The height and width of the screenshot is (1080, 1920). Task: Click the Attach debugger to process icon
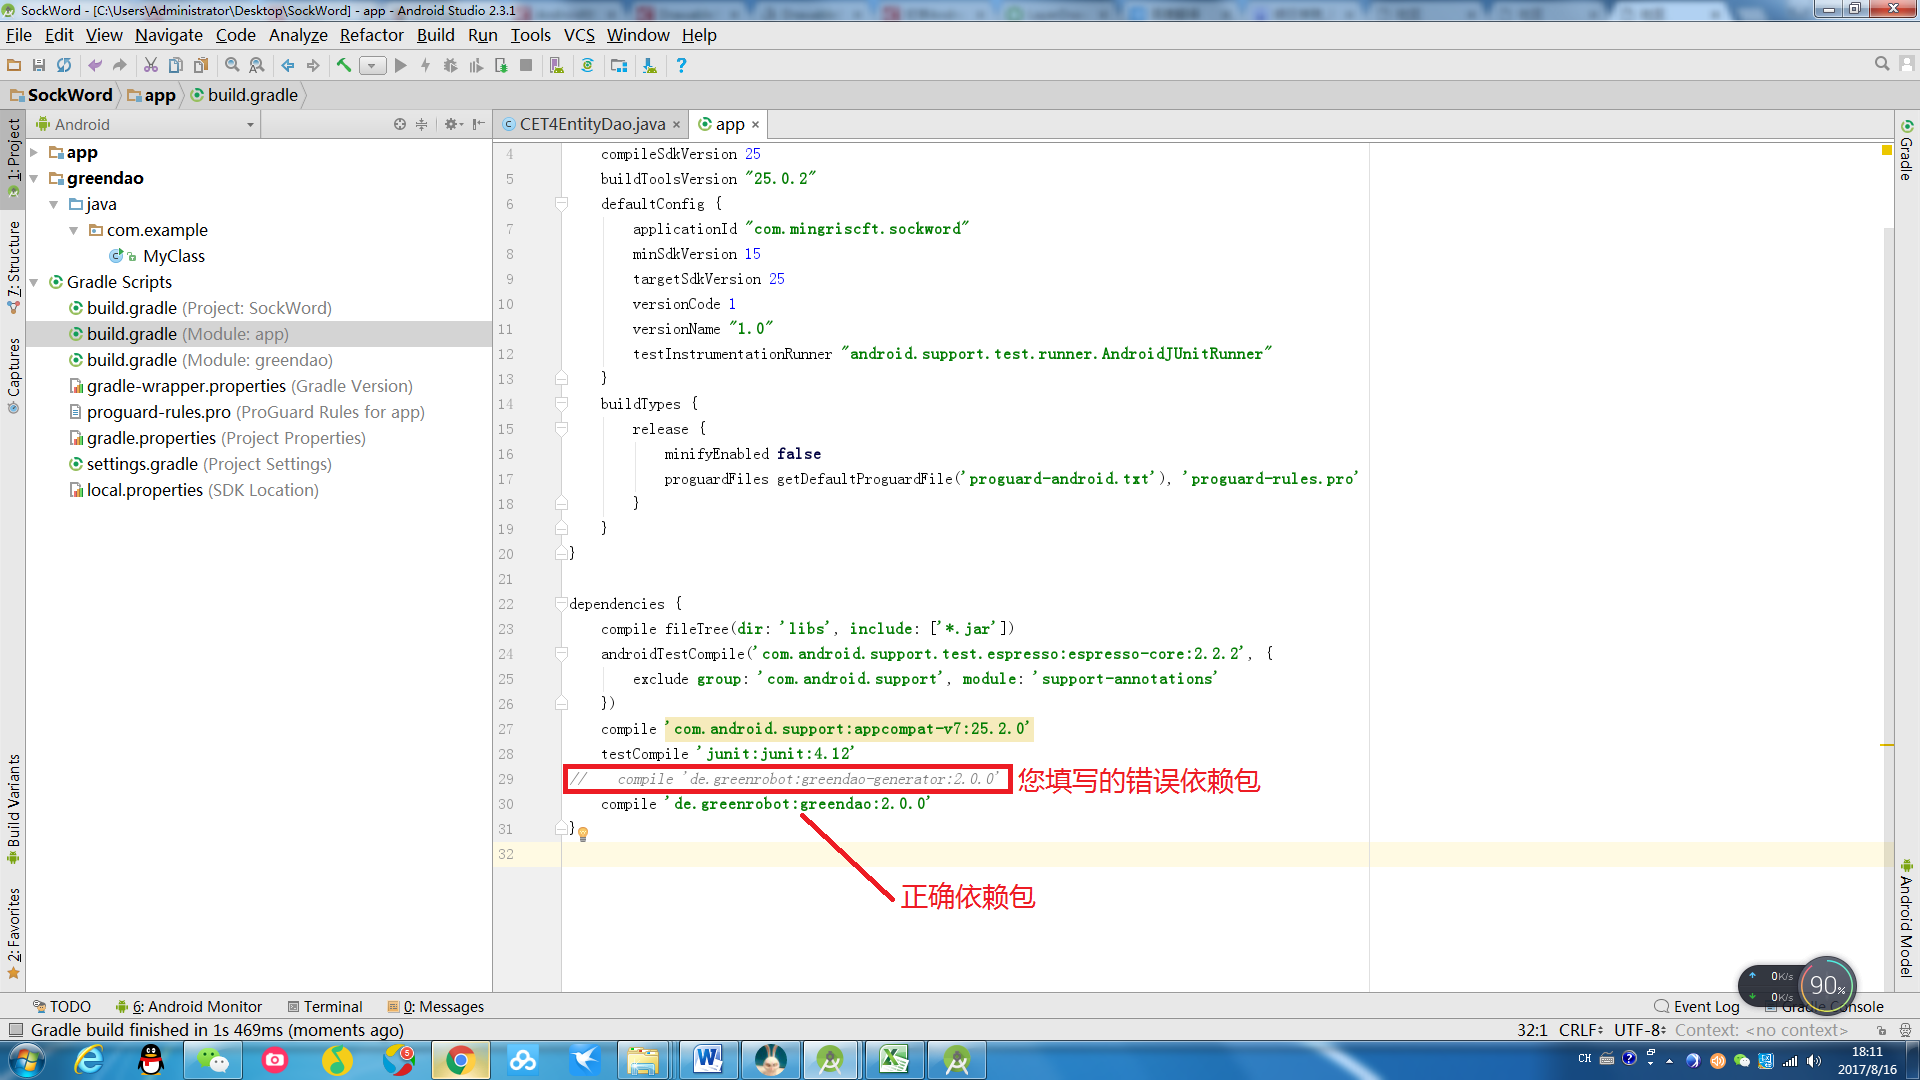click(x=501, y=65)
